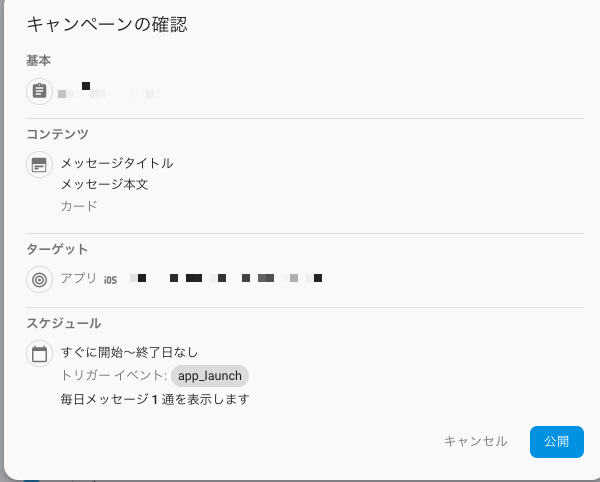This screenshot has height=482, width=600.
Task: Click the コンテンツ section heading
Action: point(57,134)
